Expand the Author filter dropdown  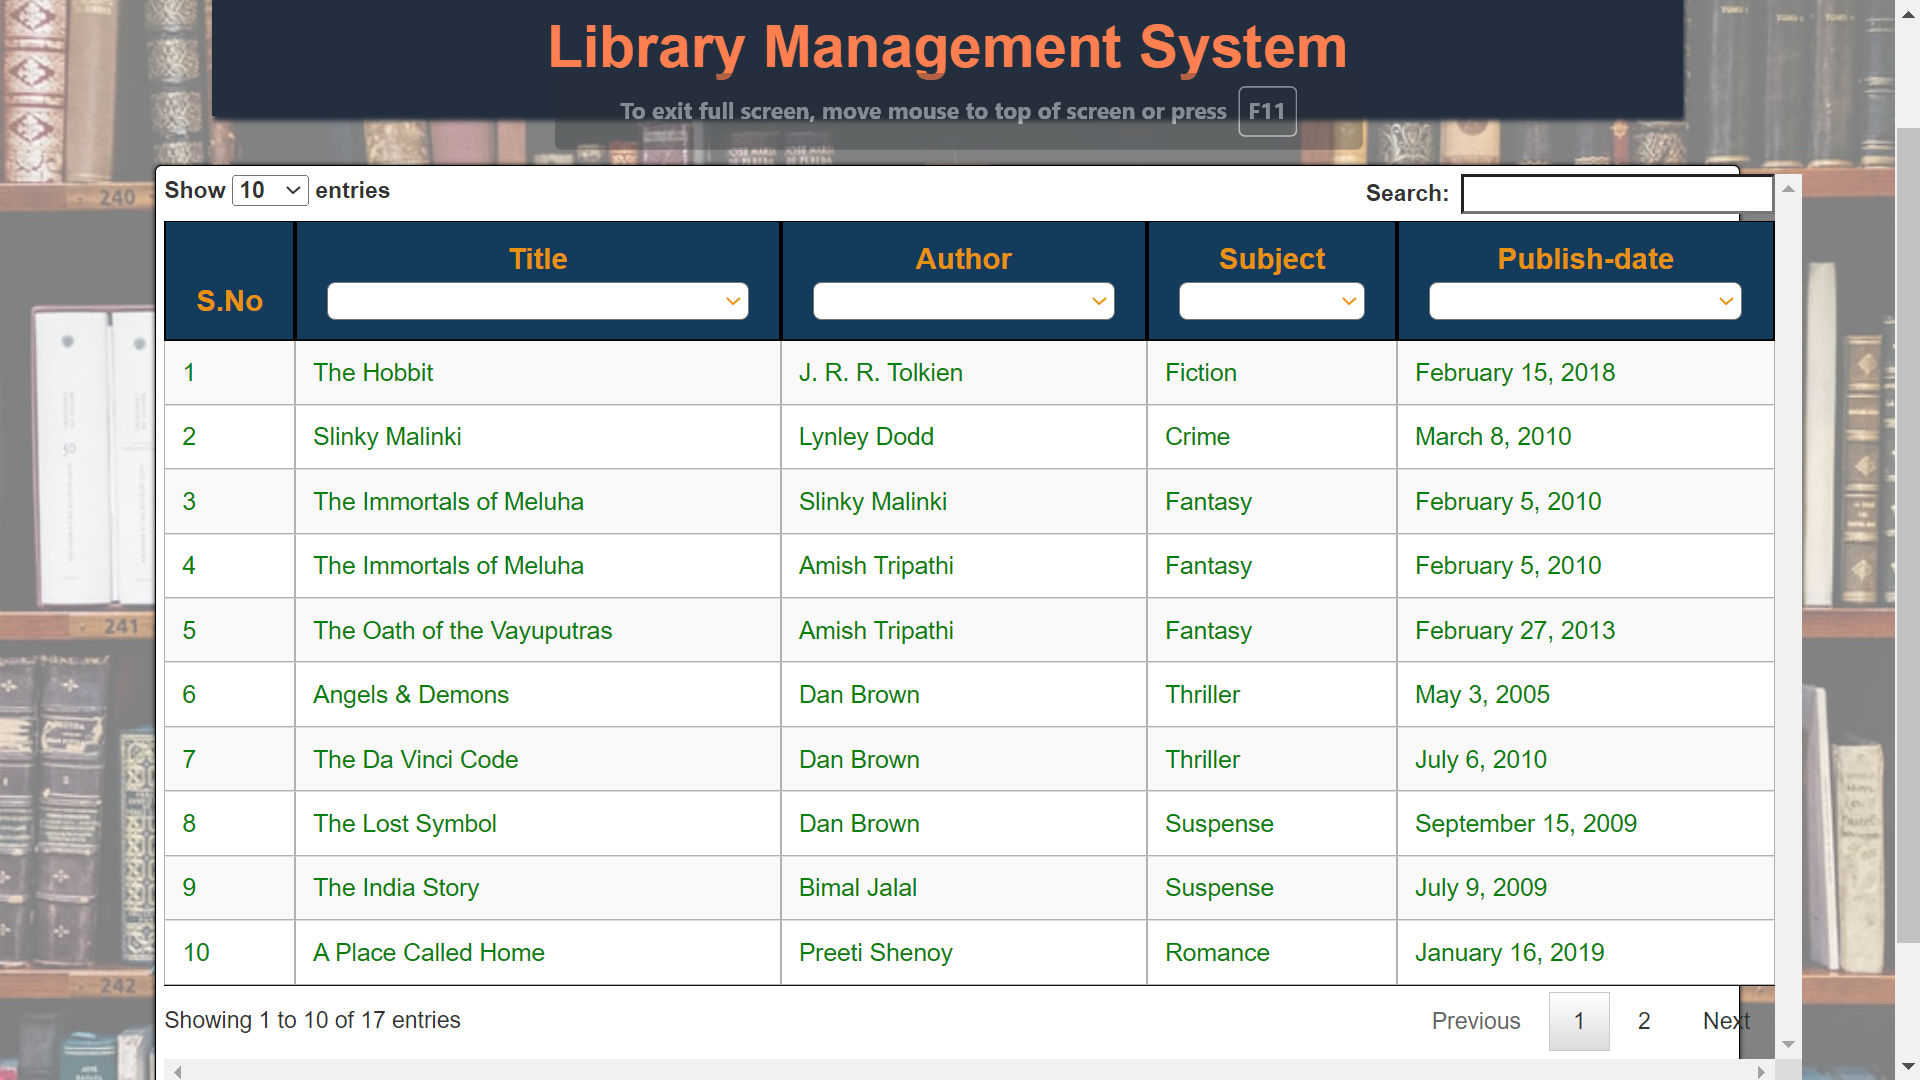963,301
